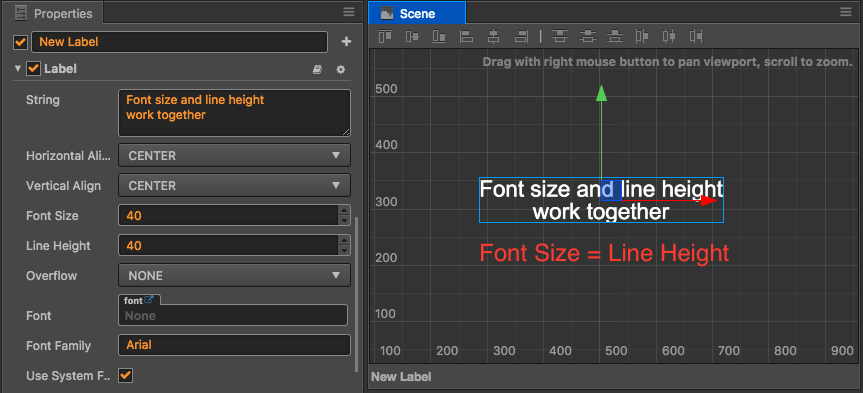Screen dimensions: 863x393
Task: Click the Distribute Bottom edges icon
Action: coord(615,36)
